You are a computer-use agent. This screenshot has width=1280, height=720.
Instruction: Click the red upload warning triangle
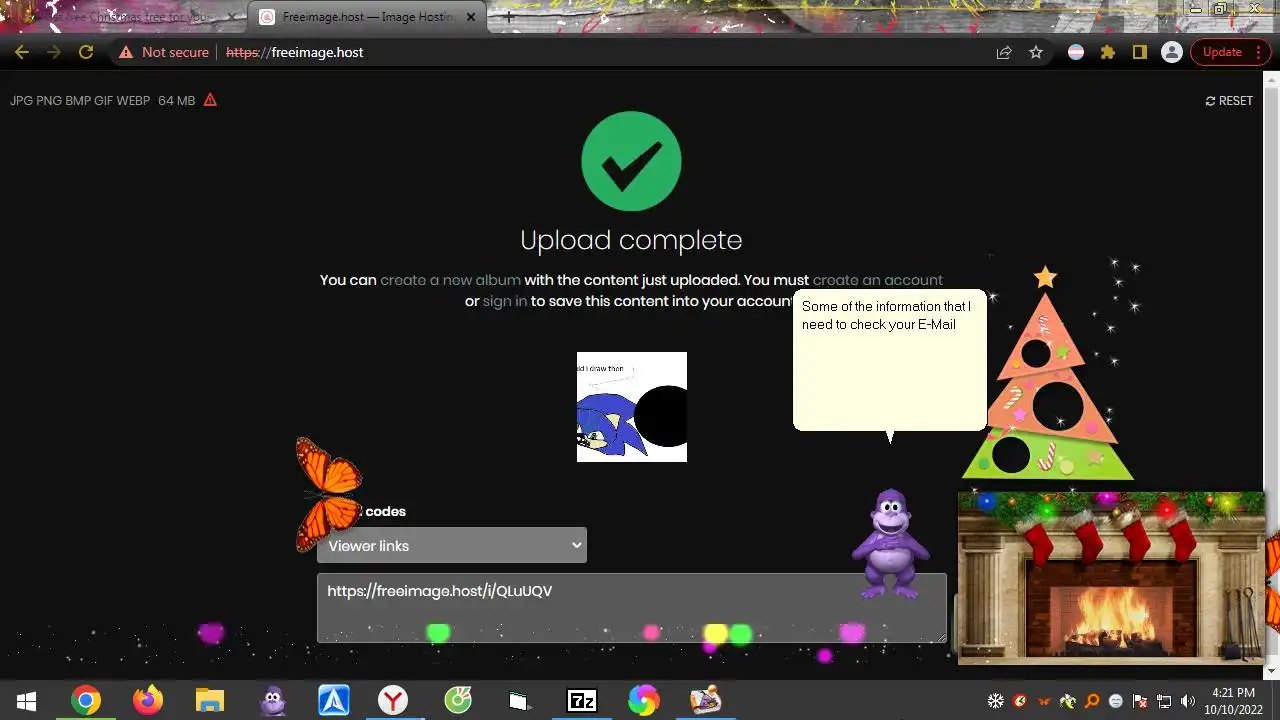tap(210, 100)
